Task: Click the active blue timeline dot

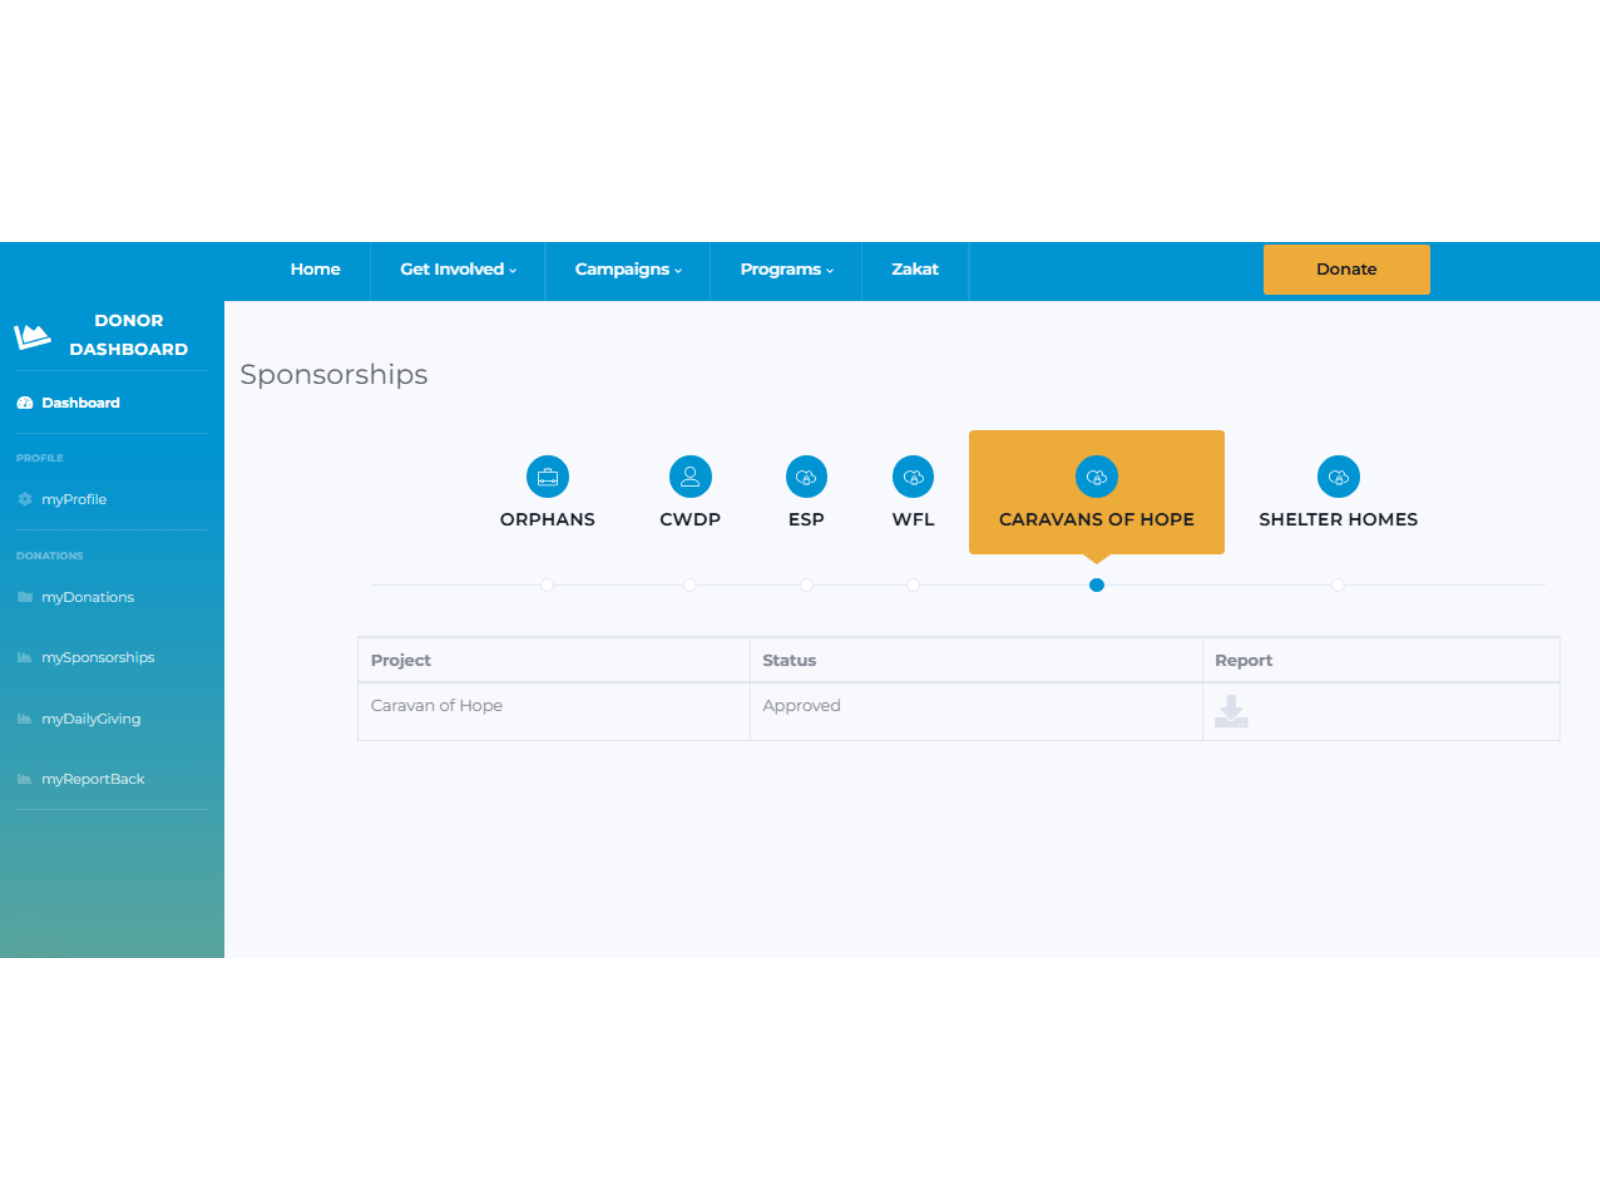Action: 1097,585
